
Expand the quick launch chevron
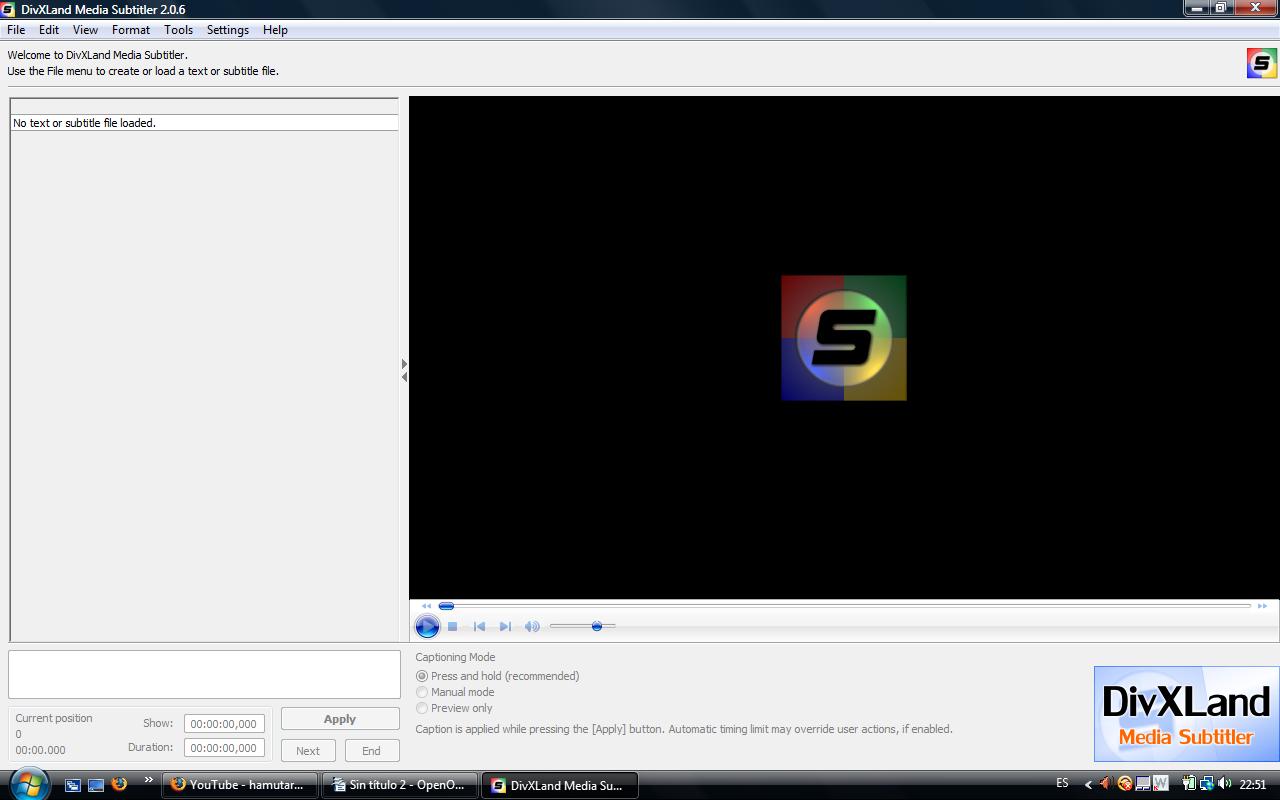pos(149,780)
